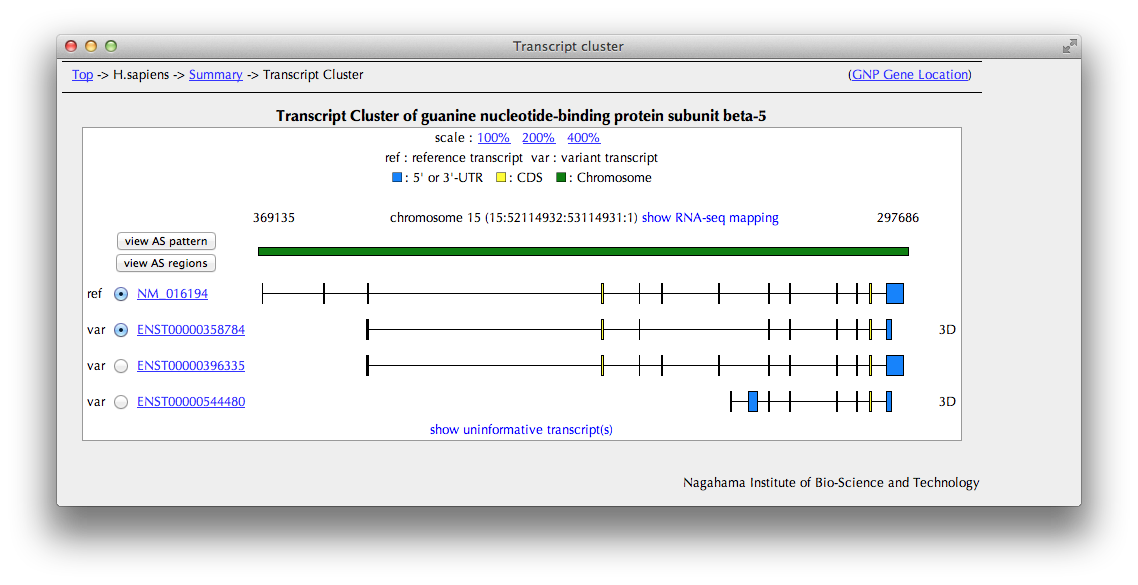Expand show uninformative transcript(s)
1138x585 pixels.
[521, 430]
